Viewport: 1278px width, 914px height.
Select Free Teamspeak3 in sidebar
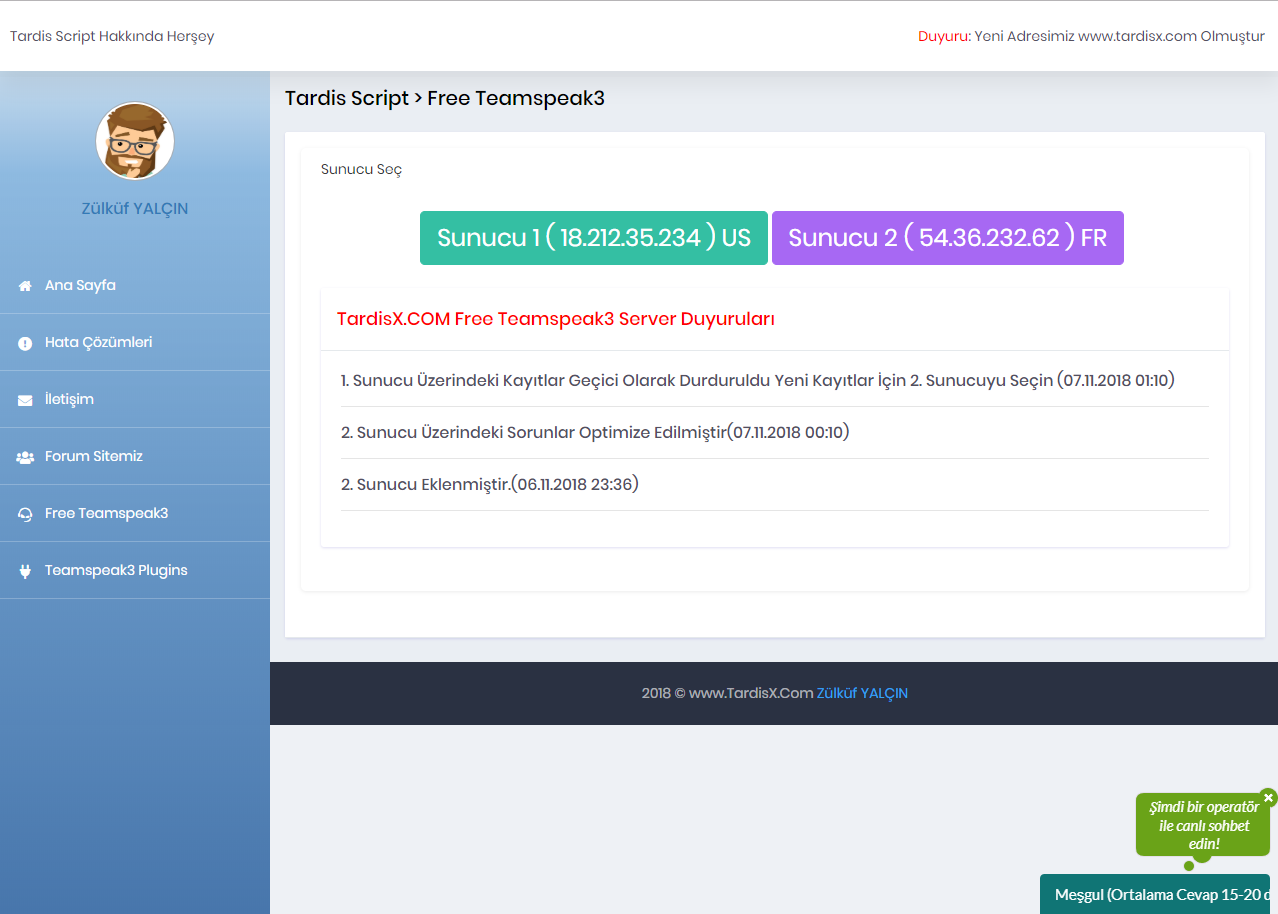(x=135, y=513)
